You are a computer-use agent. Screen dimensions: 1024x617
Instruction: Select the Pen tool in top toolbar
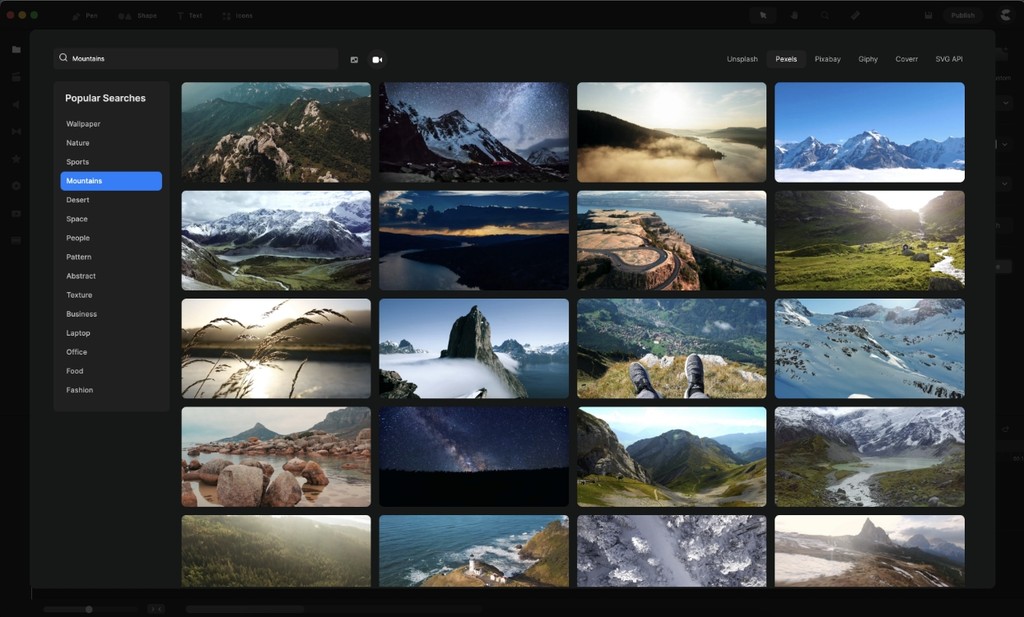[85, 16]
